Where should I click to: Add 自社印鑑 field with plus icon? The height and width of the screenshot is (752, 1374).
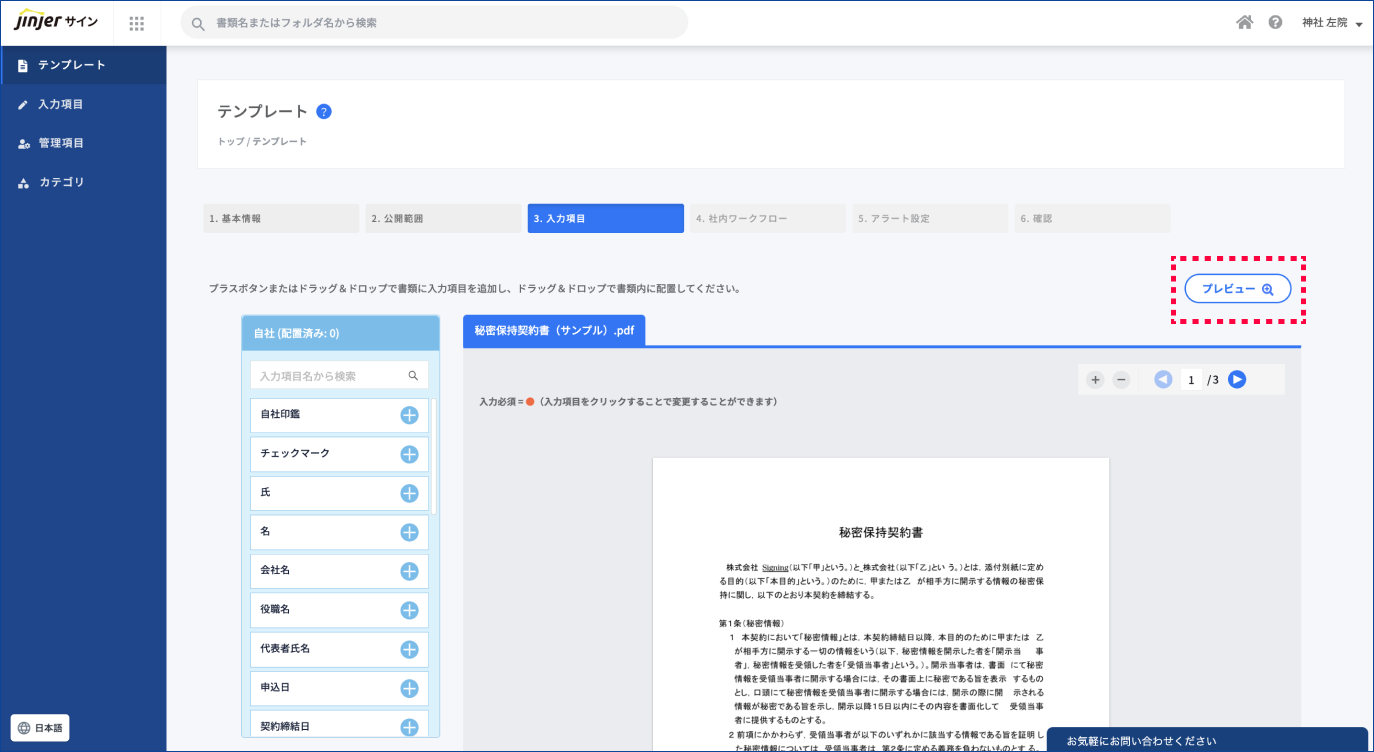(409, 415)
